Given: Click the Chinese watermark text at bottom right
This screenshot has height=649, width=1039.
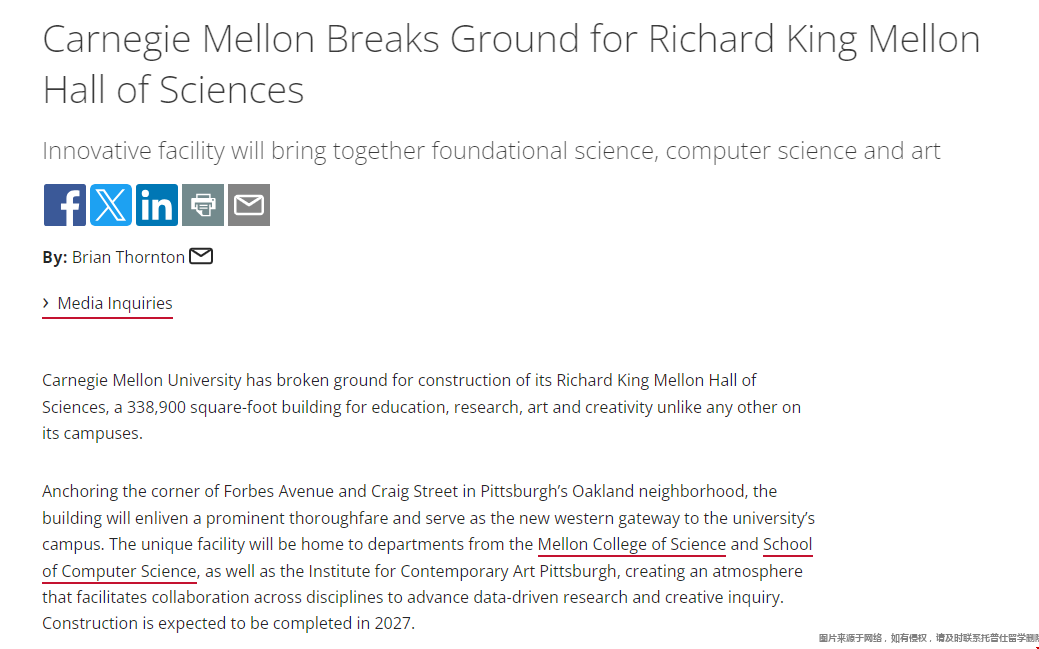Looking at the screenshot, I should [928, 638].
